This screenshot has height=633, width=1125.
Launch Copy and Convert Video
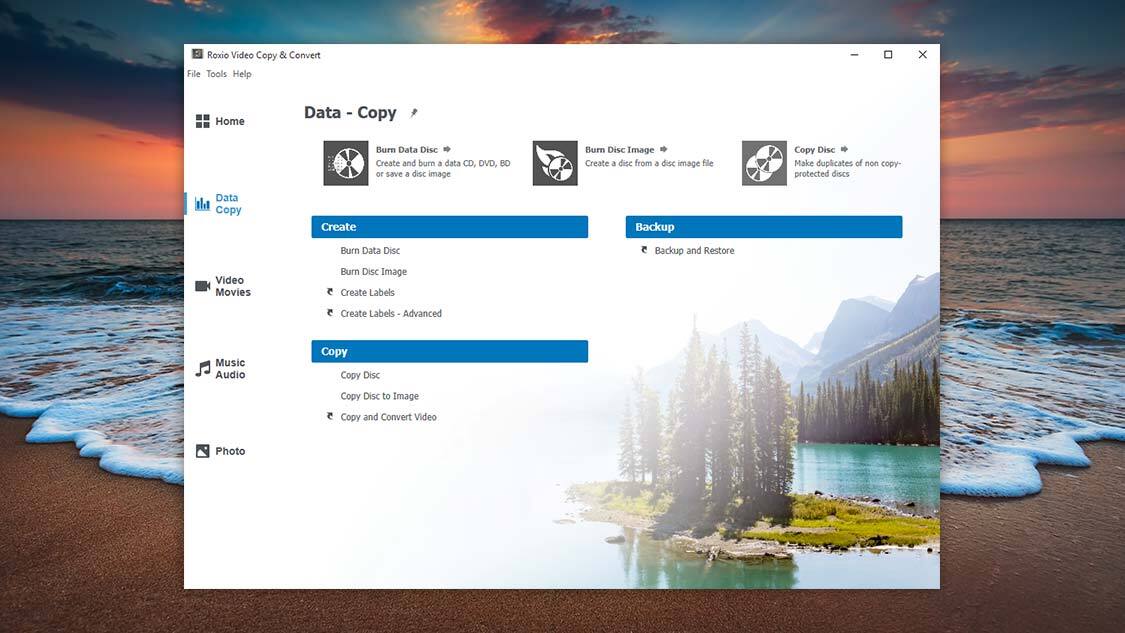click(x=388, y=417)
